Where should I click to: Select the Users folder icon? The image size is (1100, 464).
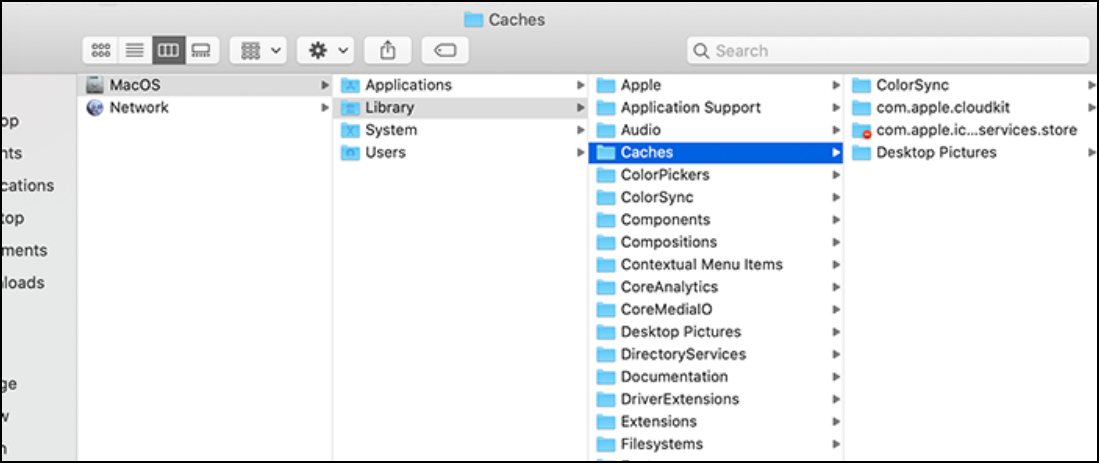[x=350, y=153]
